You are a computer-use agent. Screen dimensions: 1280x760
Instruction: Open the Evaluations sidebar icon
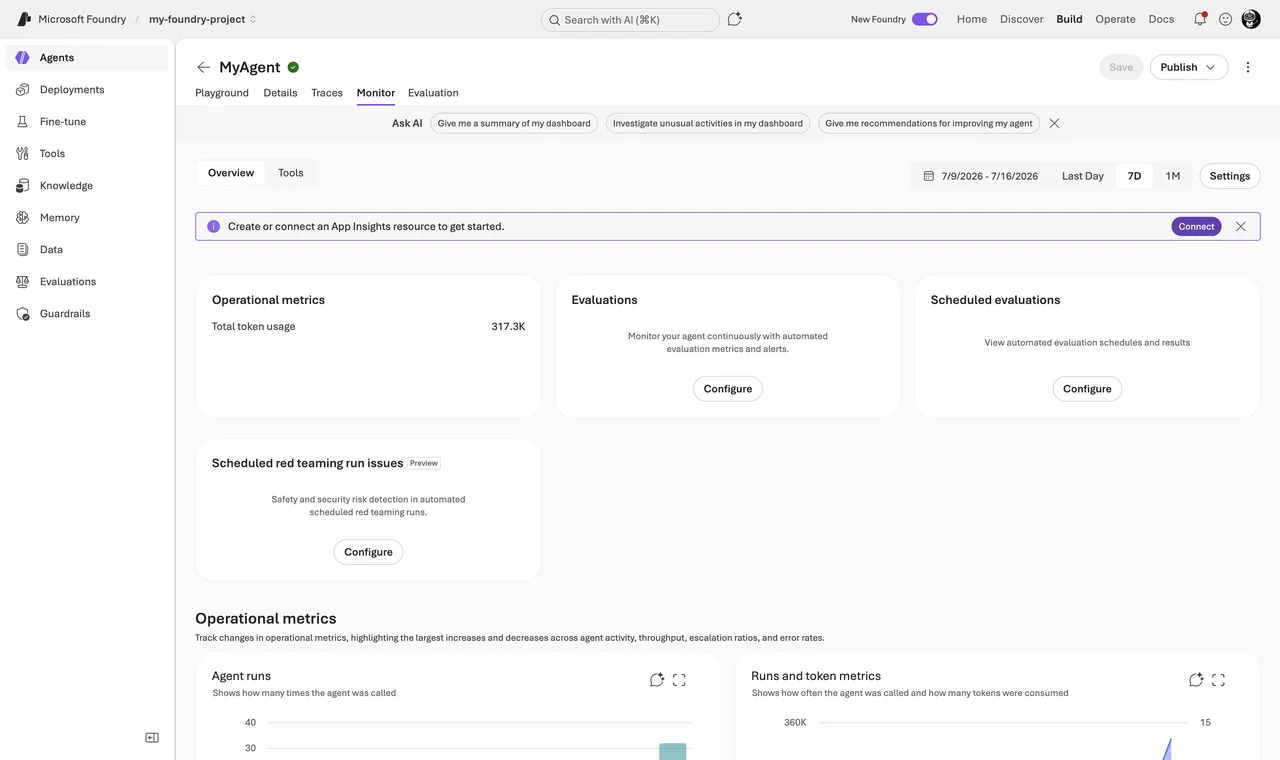(x=22, y=282)
